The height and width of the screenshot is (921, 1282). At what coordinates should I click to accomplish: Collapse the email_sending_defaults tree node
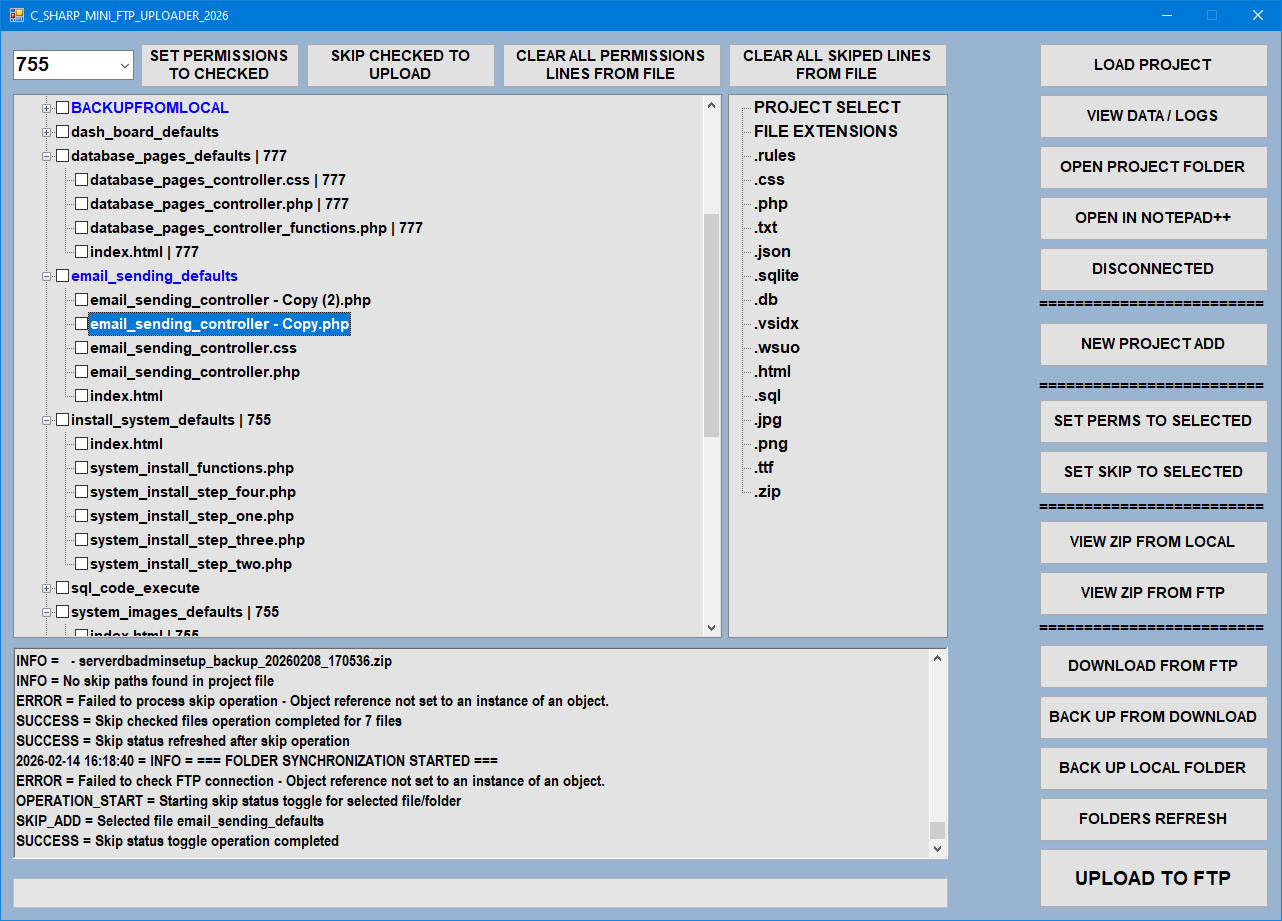coord(46,276)
